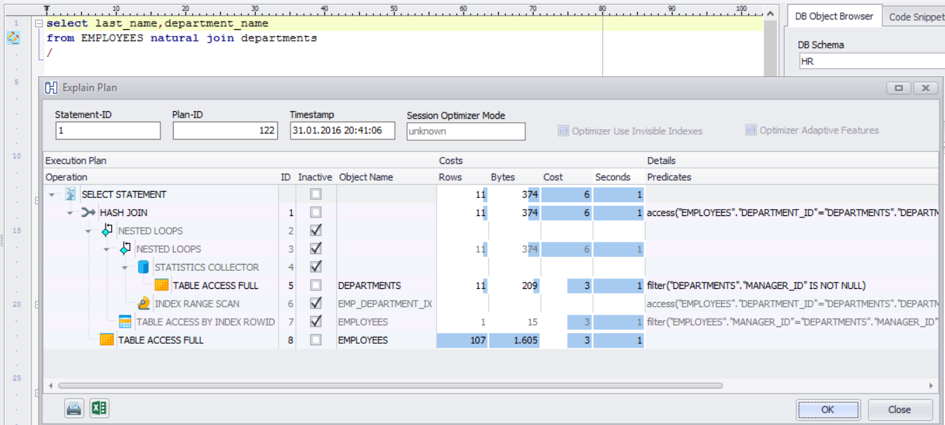The image size is (945, 425).
Task: Toggle Inactive checkbox for HASH JOIN row
Action: 316,213
